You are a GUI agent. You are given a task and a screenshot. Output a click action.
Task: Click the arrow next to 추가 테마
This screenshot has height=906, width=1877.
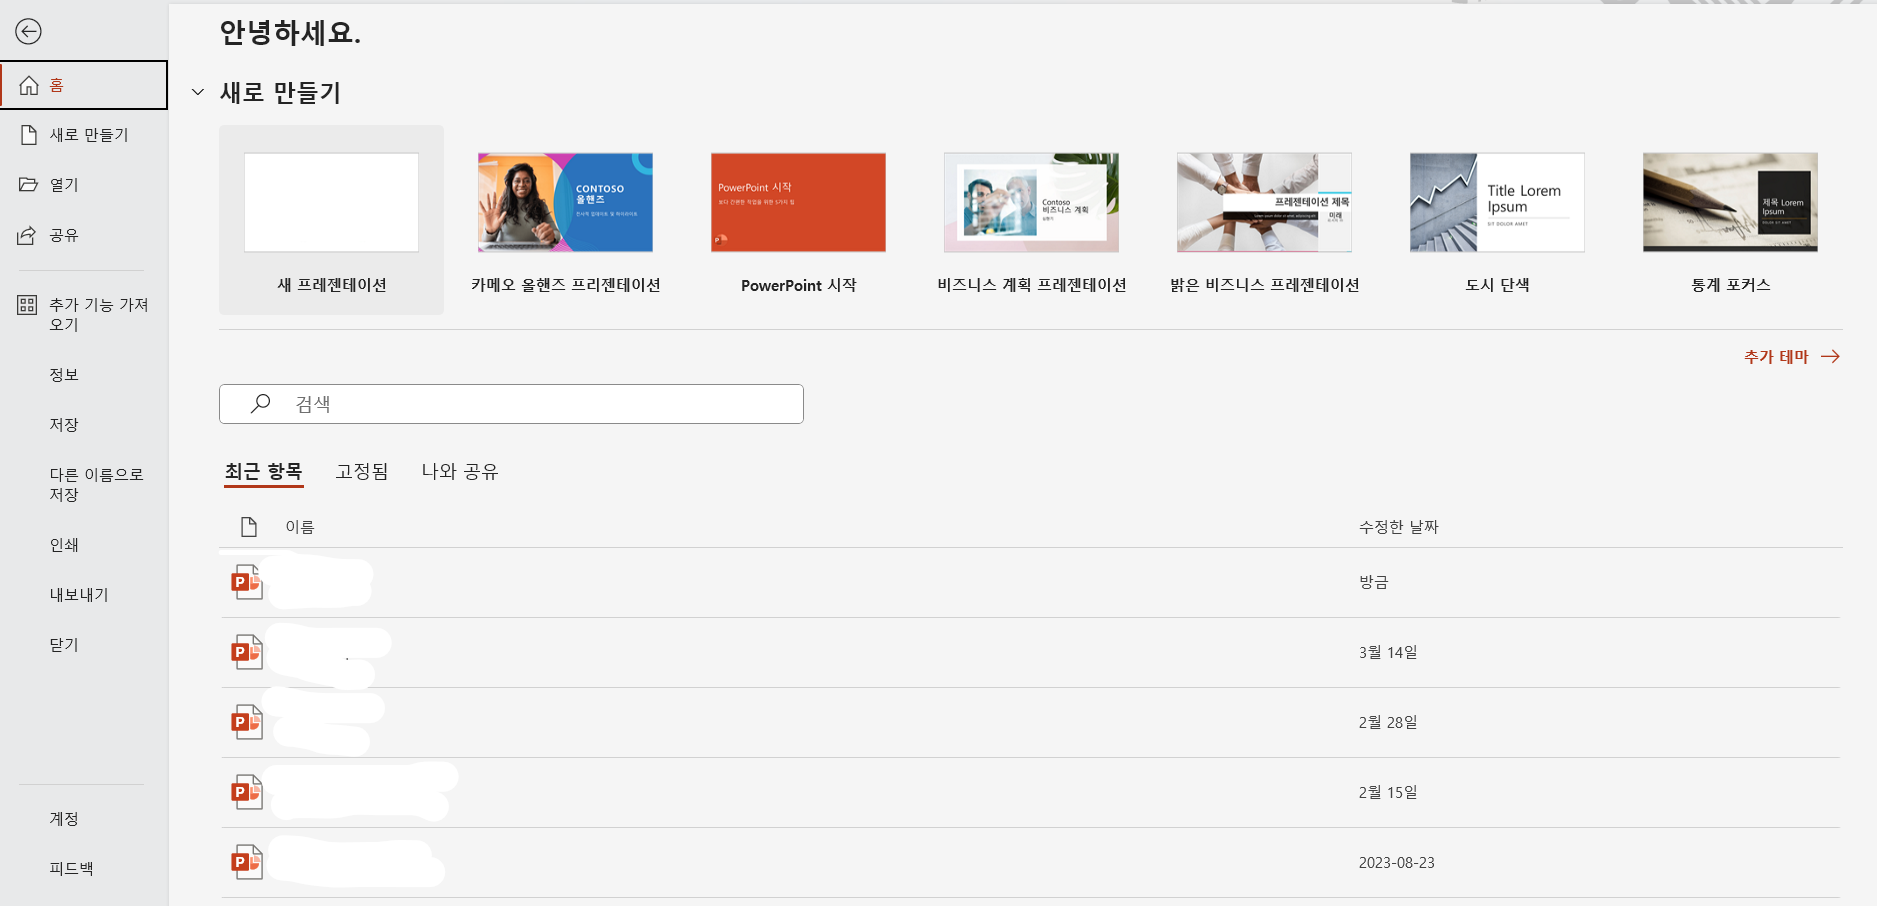point(1830,356)
